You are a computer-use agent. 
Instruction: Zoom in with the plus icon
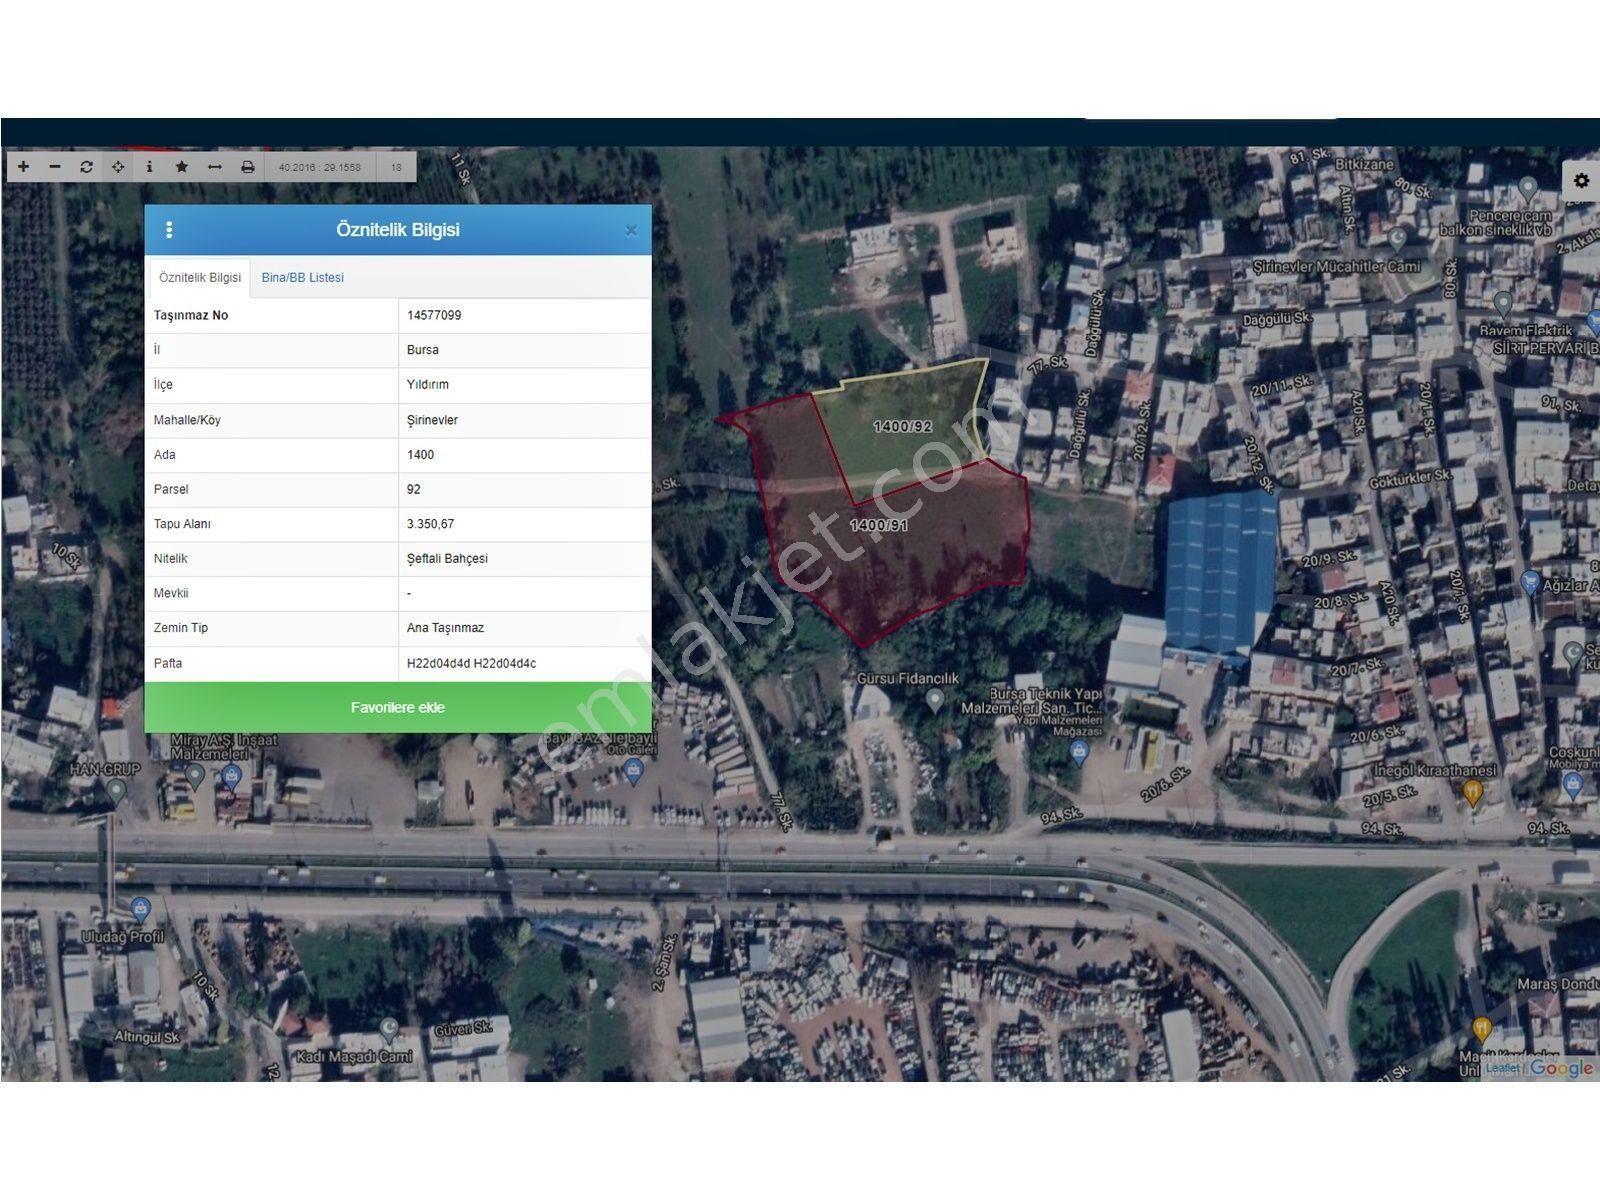[x=24, y=167]
